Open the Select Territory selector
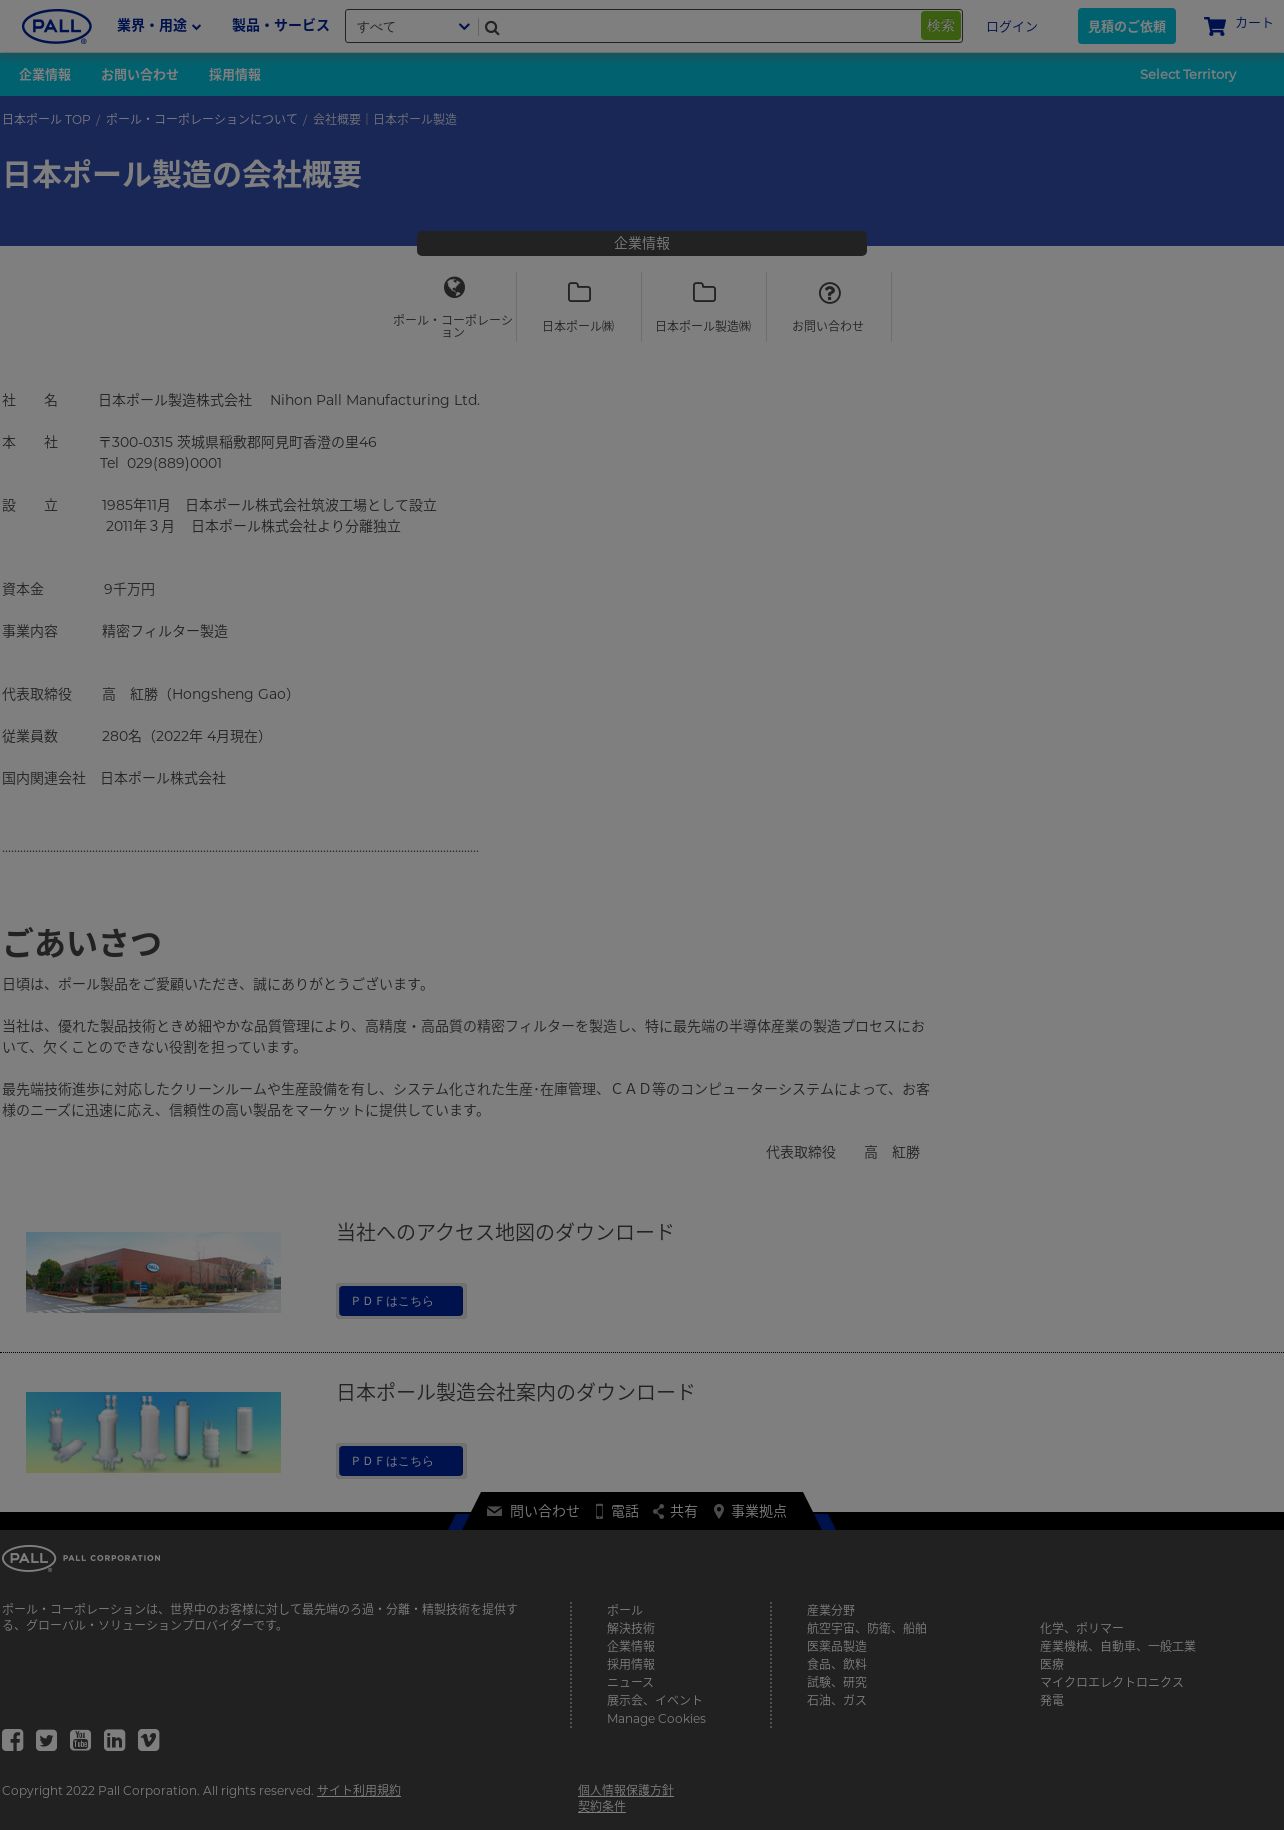The image size is (1284, 1830). (x=1188, y=74)
